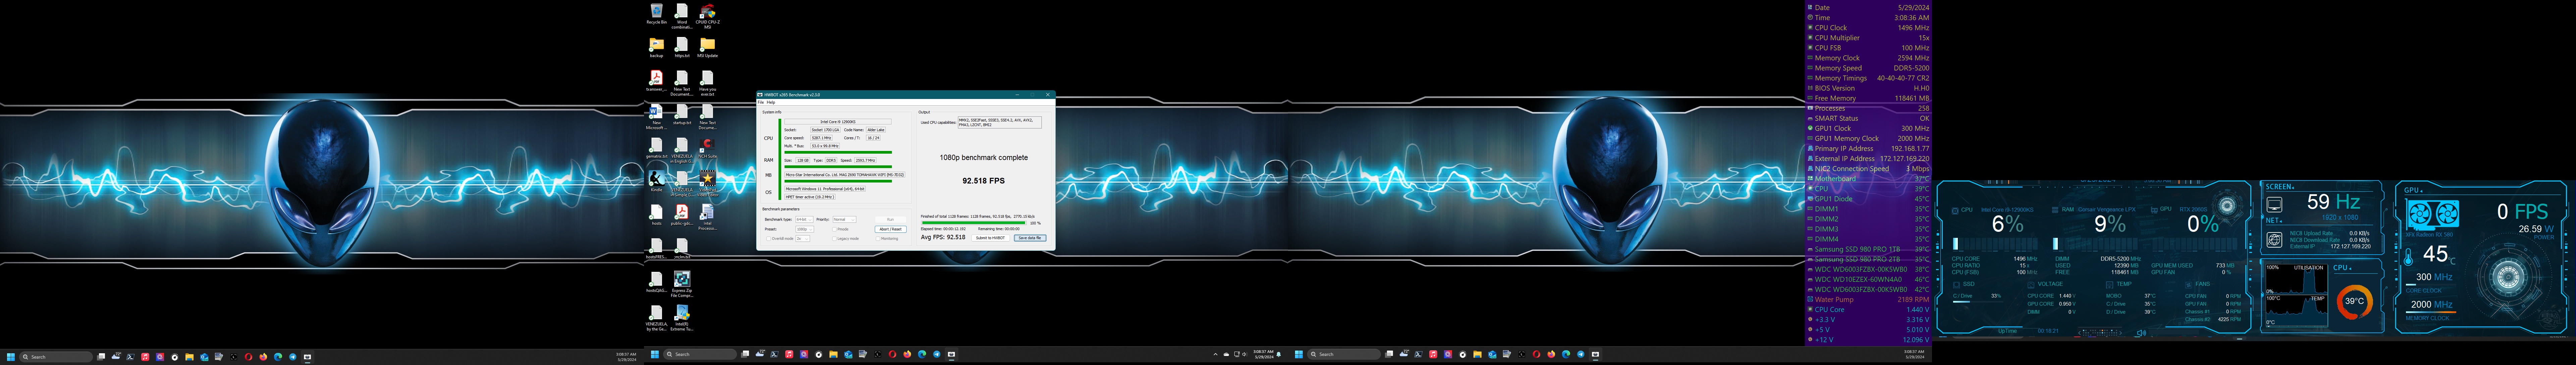This screenshot has height=365, width=2576.
Task: Enable the Legacy mode checkbox
Action: coord(834,239)
